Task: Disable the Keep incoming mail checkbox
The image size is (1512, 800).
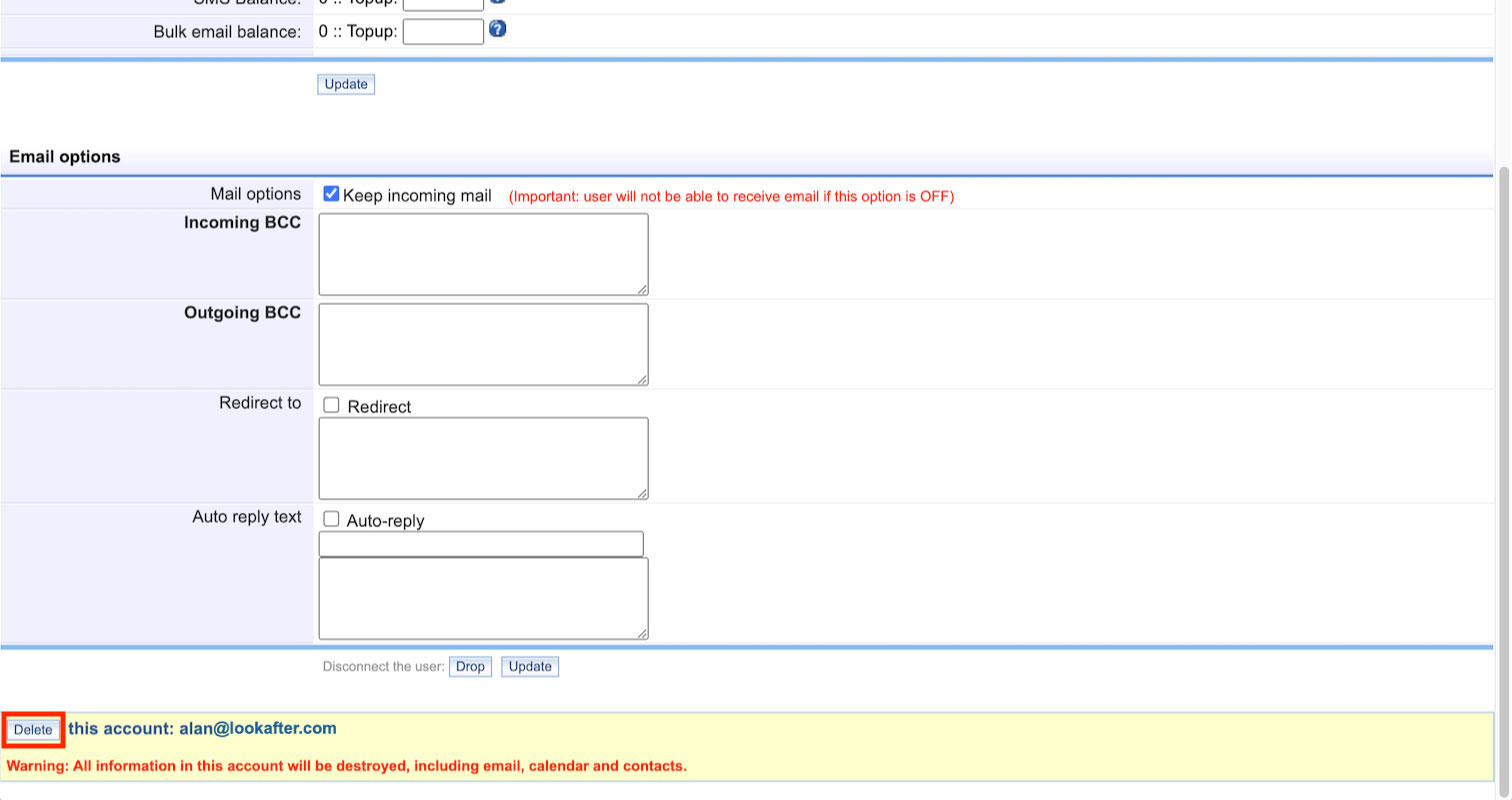Action: click(331, 194)
